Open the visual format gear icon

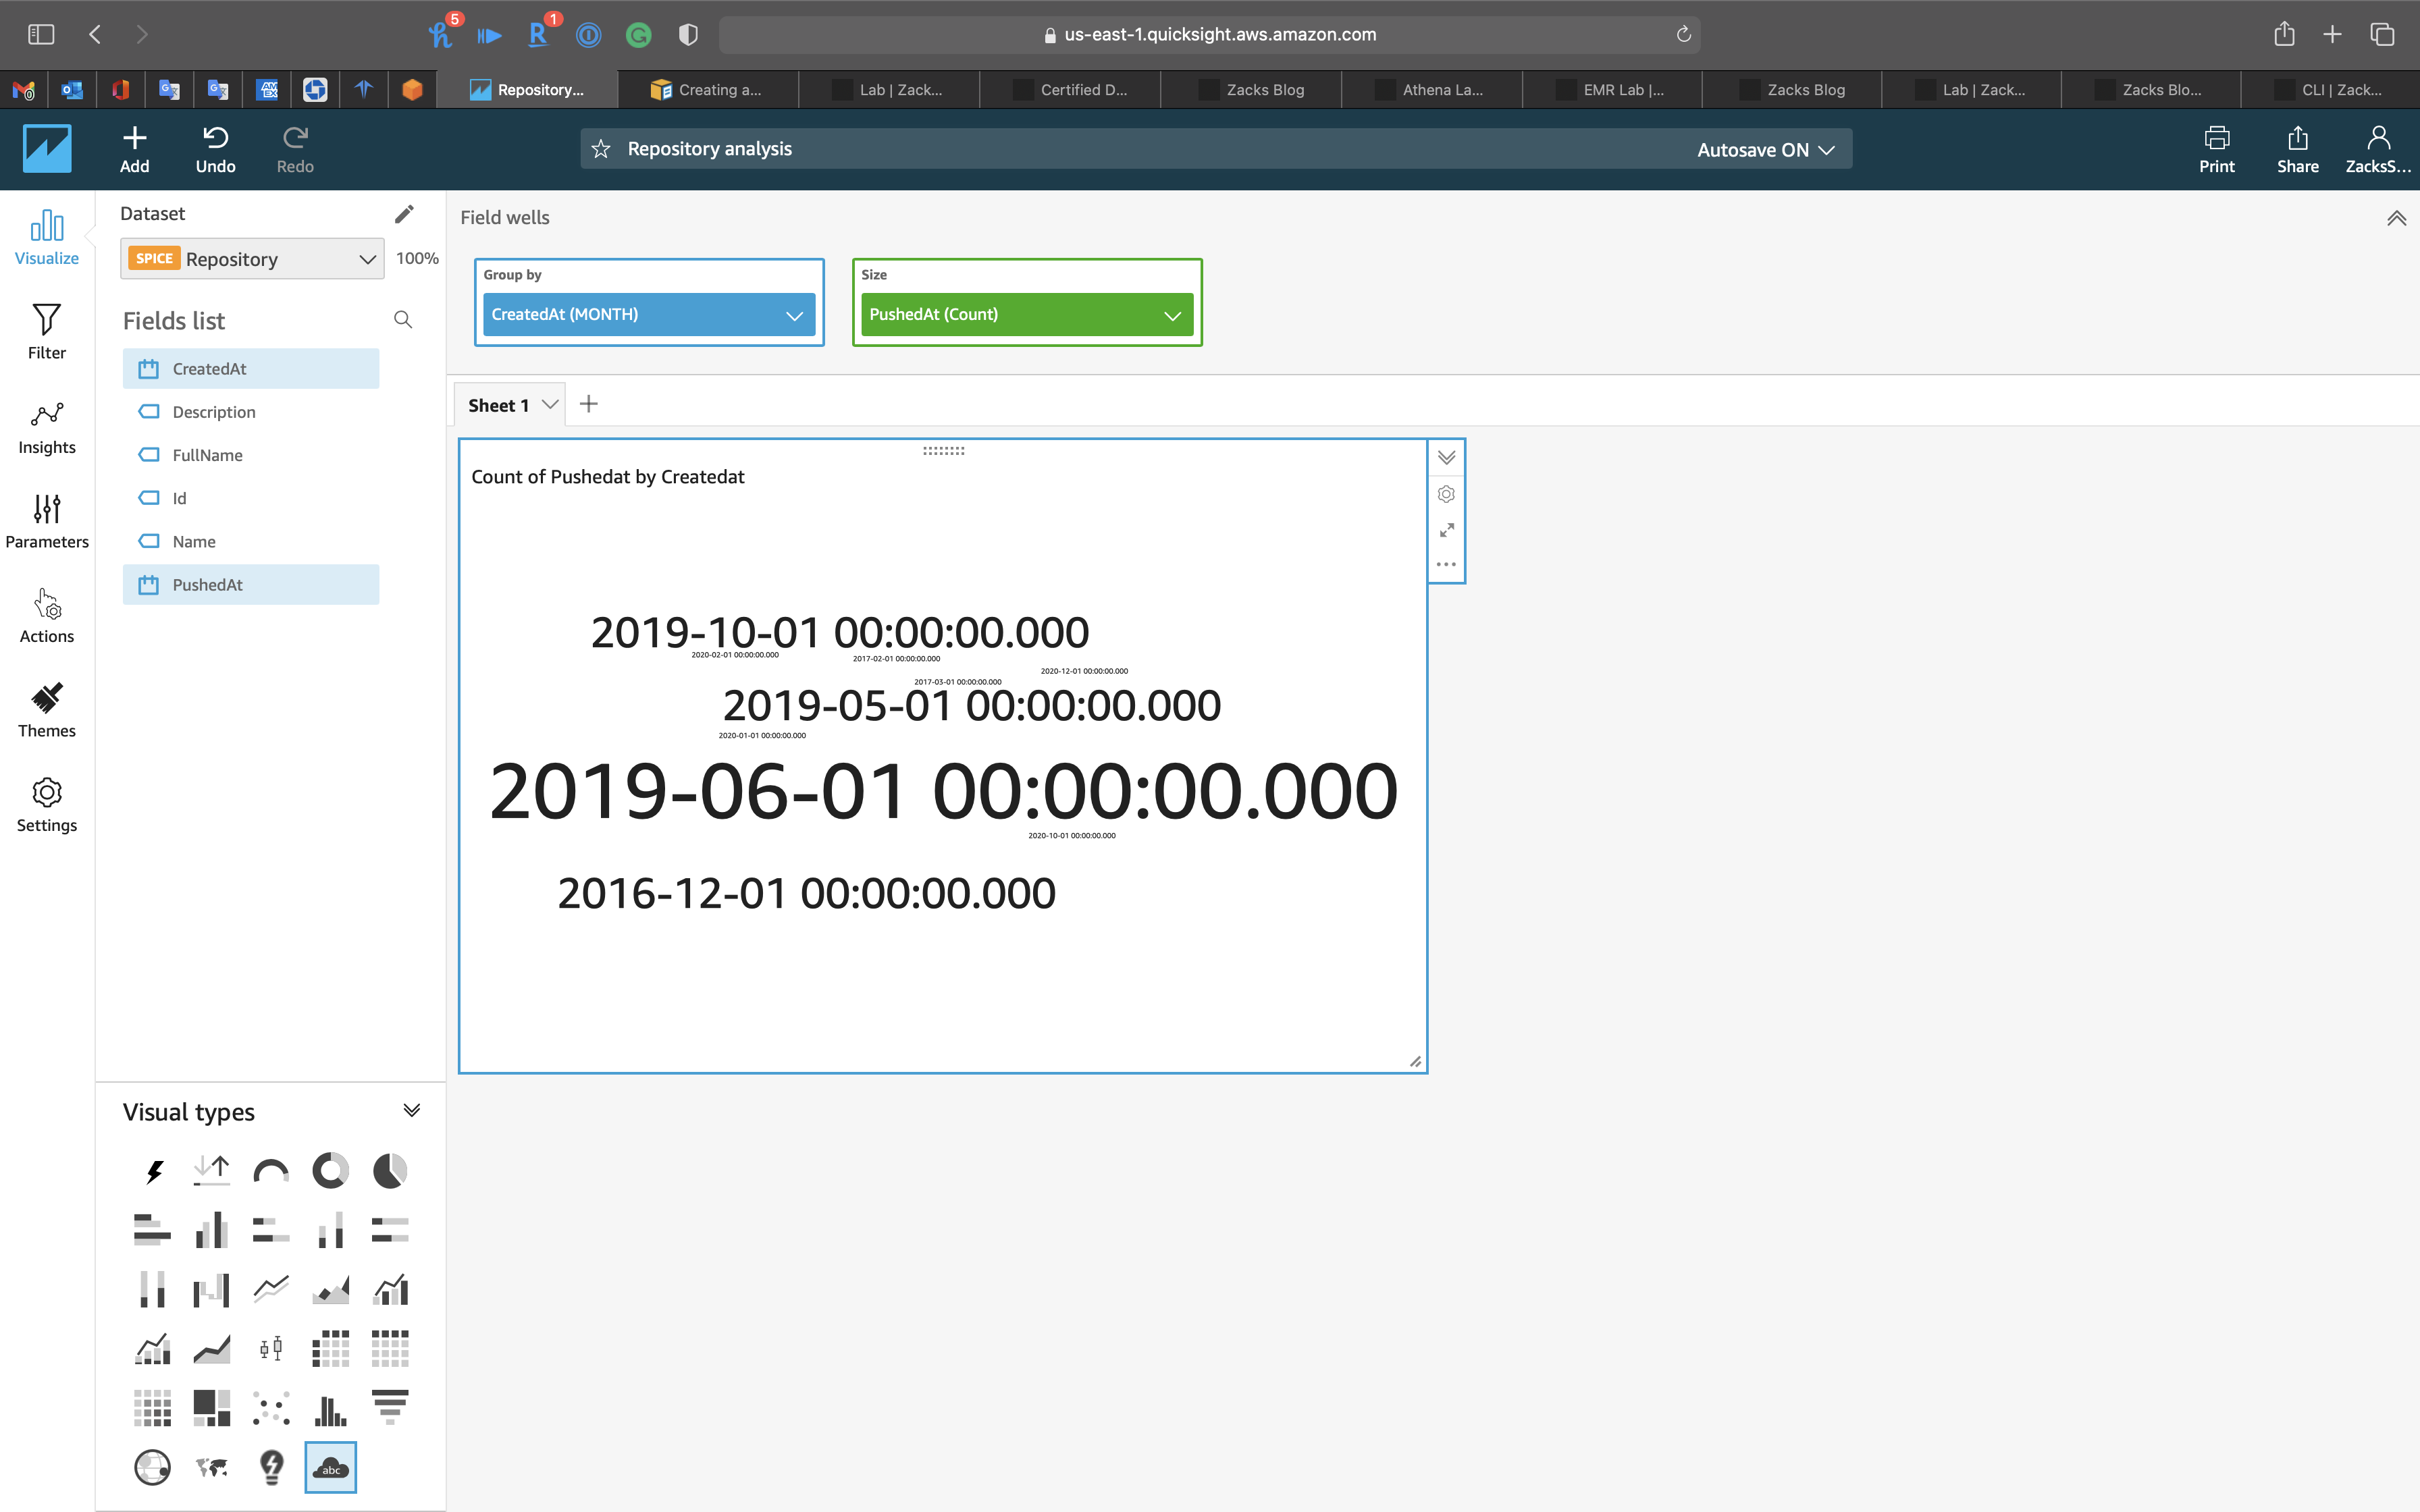[x=1446, y=494]
